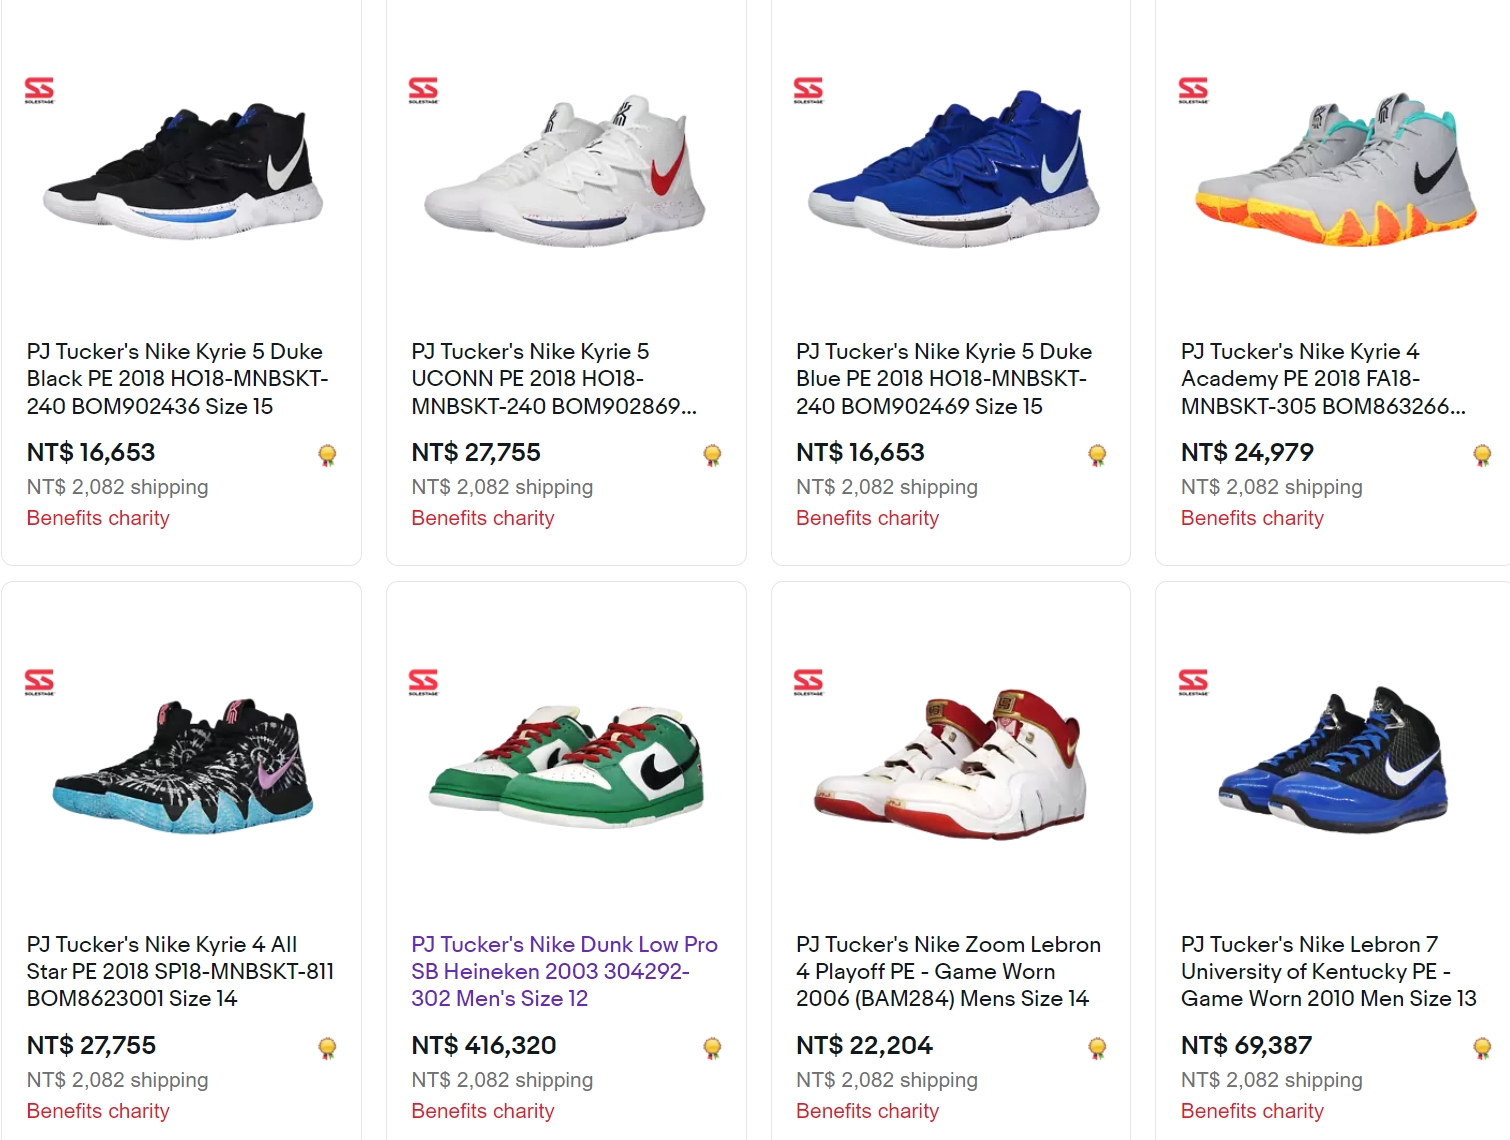Viewport: 1510px width, 1140px height.
Task: Click the award badge next to NT$ 16,653 Duke Black price
Action: [327, 455]
